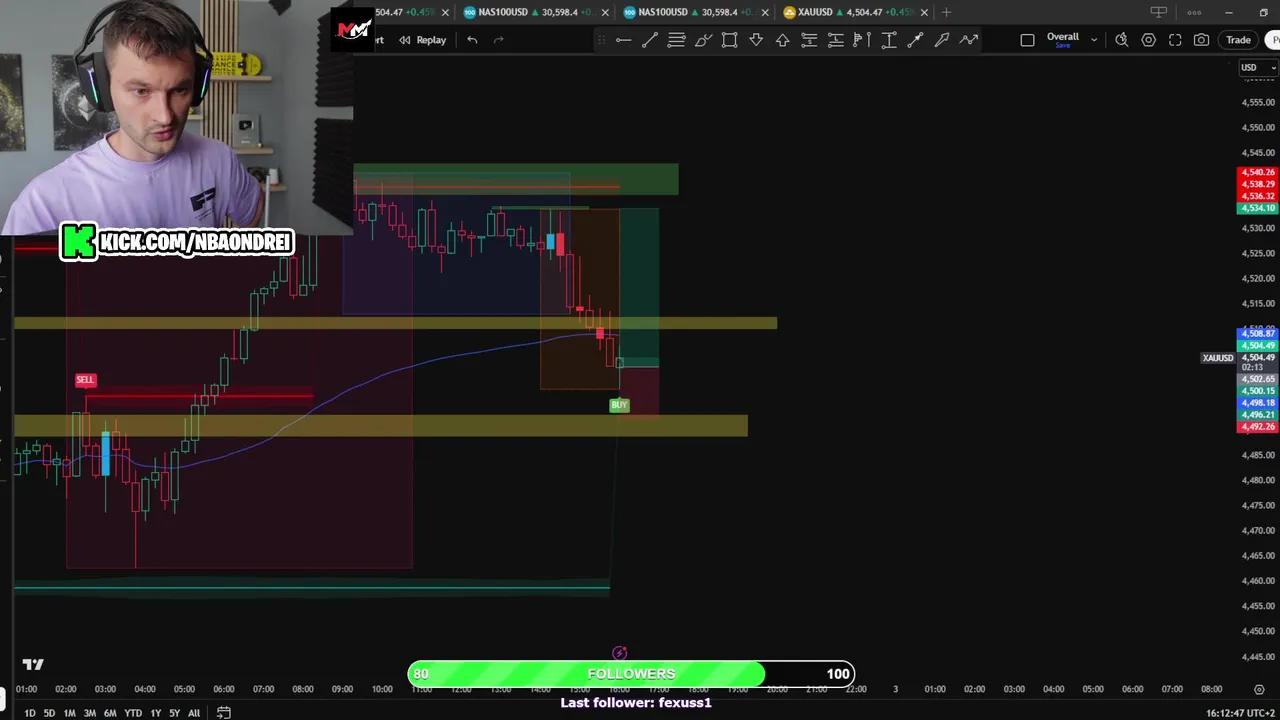Set time range to 5Y
Viewport: 1280px width, 720px height.
click(174, 713)
